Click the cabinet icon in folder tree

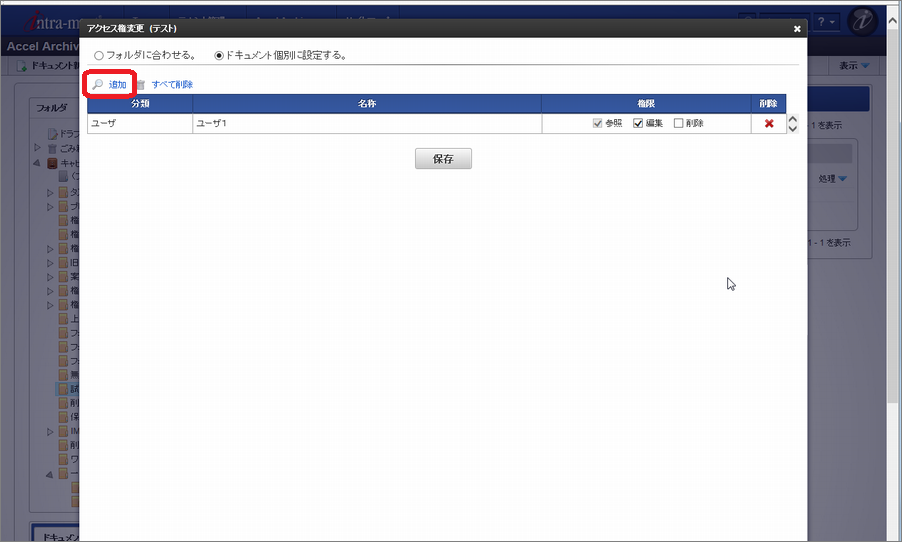[52, 163]
